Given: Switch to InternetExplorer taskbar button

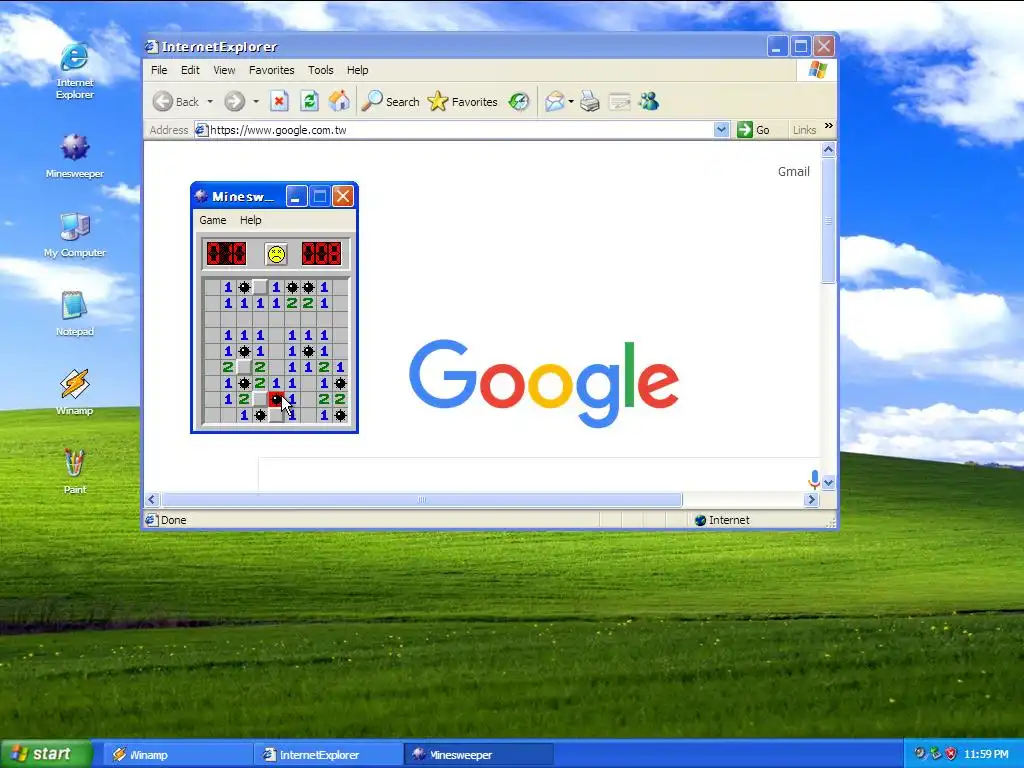Looking at the screenshot, I should coord(327,754).
